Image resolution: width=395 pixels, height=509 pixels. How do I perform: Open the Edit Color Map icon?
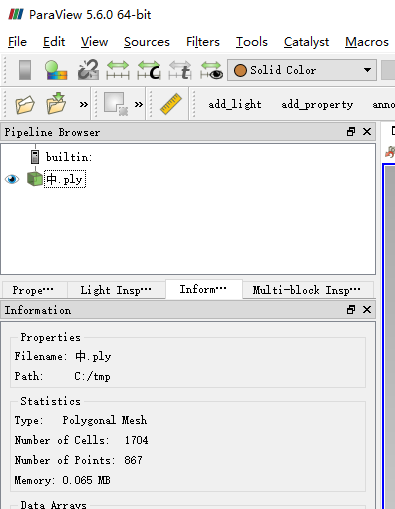56,70
